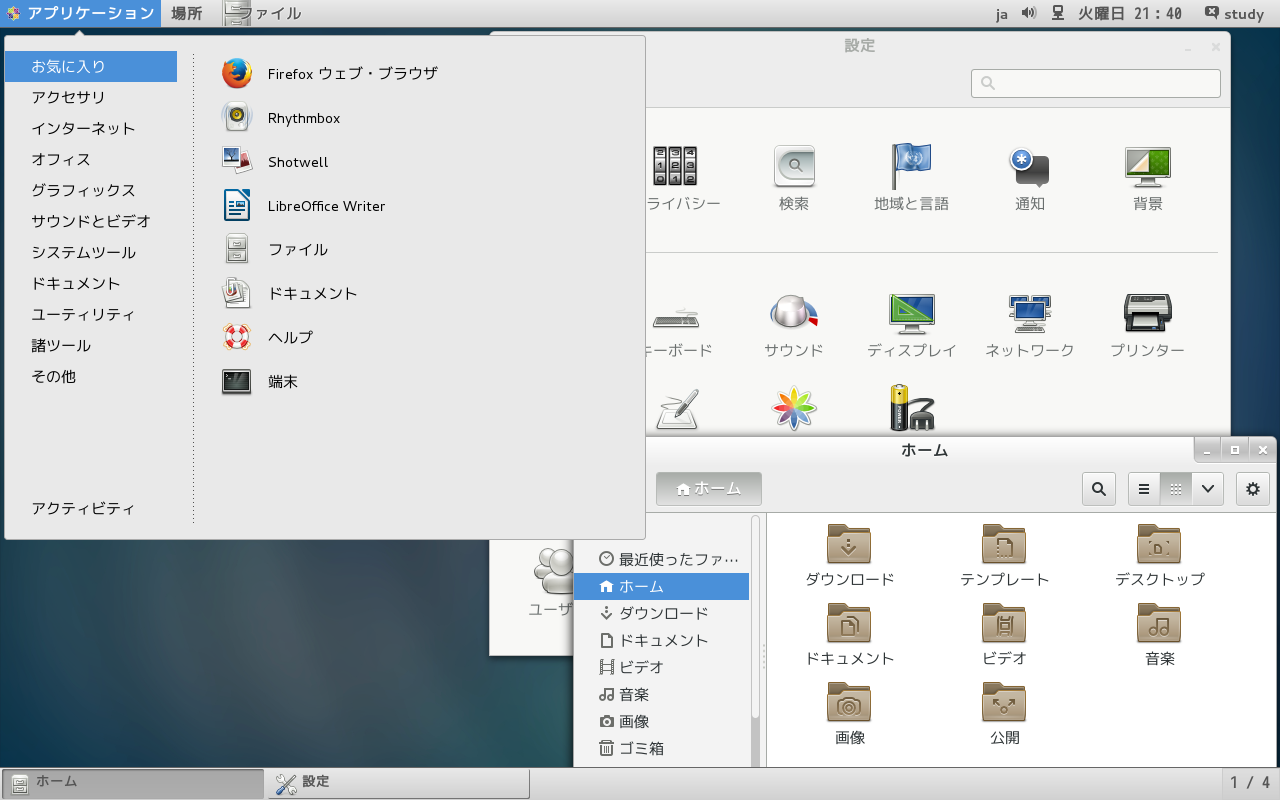
Task: Open 通知 settings panel
Action: [1030, 178]
